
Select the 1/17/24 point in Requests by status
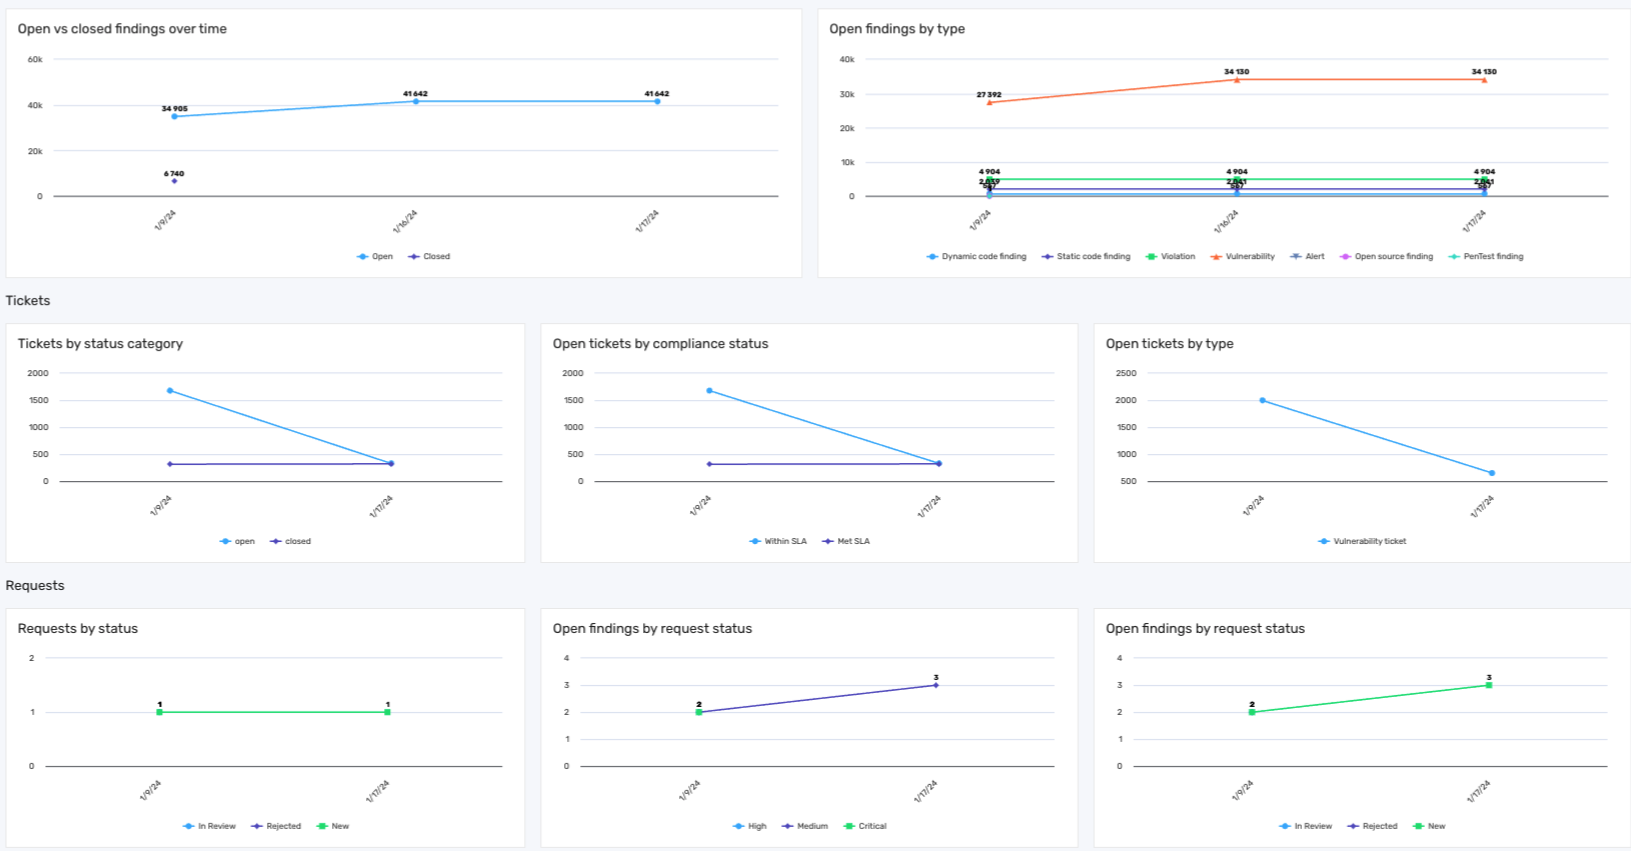click(x=388, y=712)
